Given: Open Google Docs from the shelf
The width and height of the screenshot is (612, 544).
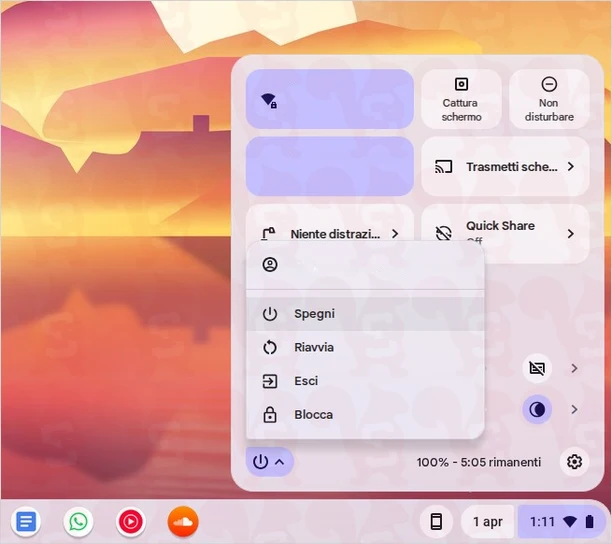Looking at the screenshot, I should pos(26,521).
